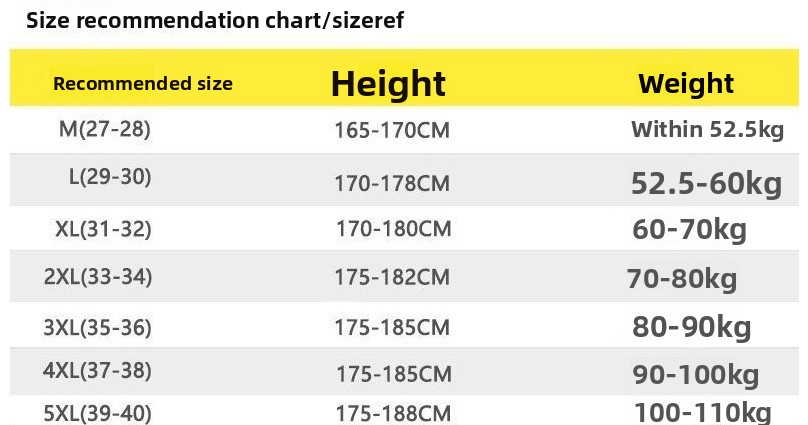
Task: Pick the 4XL(37-38) size cell
Action: click(98, 371)
